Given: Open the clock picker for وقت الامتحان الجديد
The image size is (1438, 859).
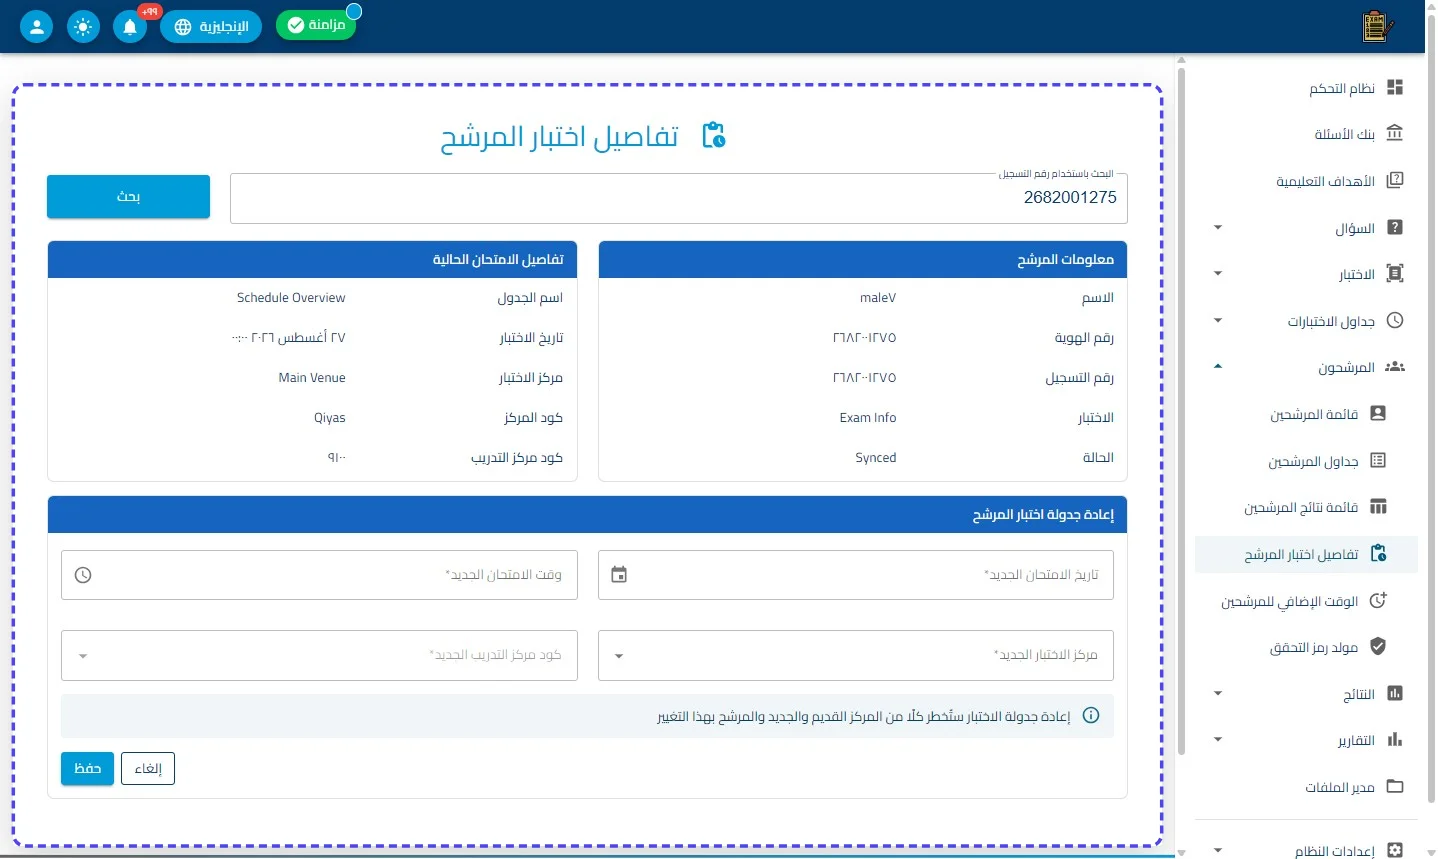Looking at the screenshot, I should (x=83, y=575).
